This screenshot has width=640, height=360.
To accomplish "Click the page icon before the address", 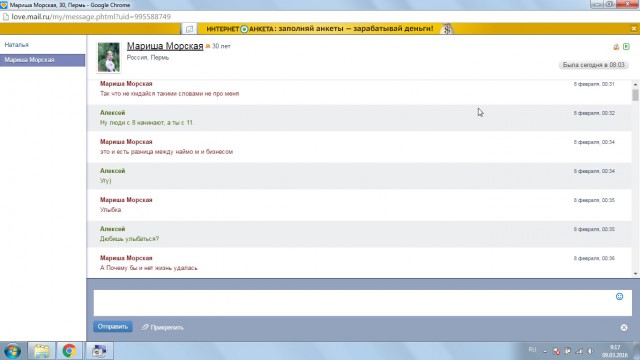I will tap(6, 17).
